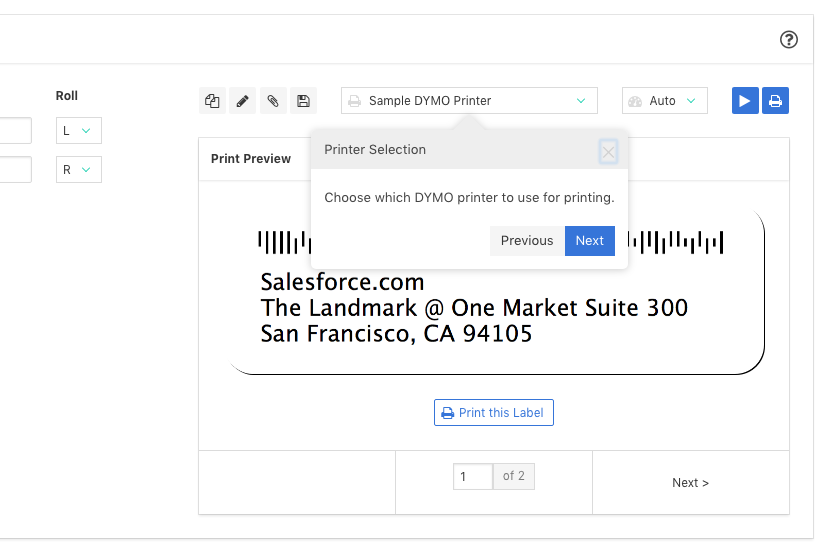Click Previous in the Printer Selection tour

[x=526, y=241]
